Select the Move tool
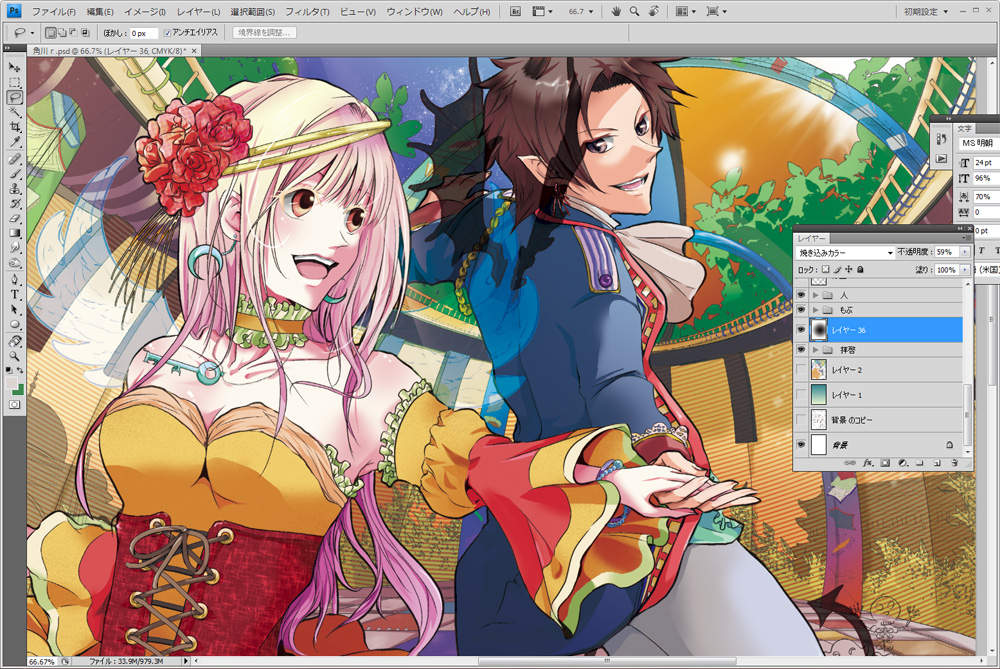 (x=14, y=67)
